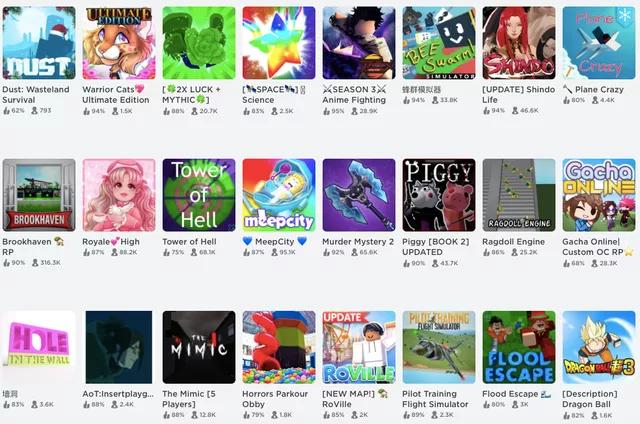Screen dimensions: 640x424
Task: Open the Horrors Parkour Obby title link
Action: pyautogui.click(x=275, y=399)
